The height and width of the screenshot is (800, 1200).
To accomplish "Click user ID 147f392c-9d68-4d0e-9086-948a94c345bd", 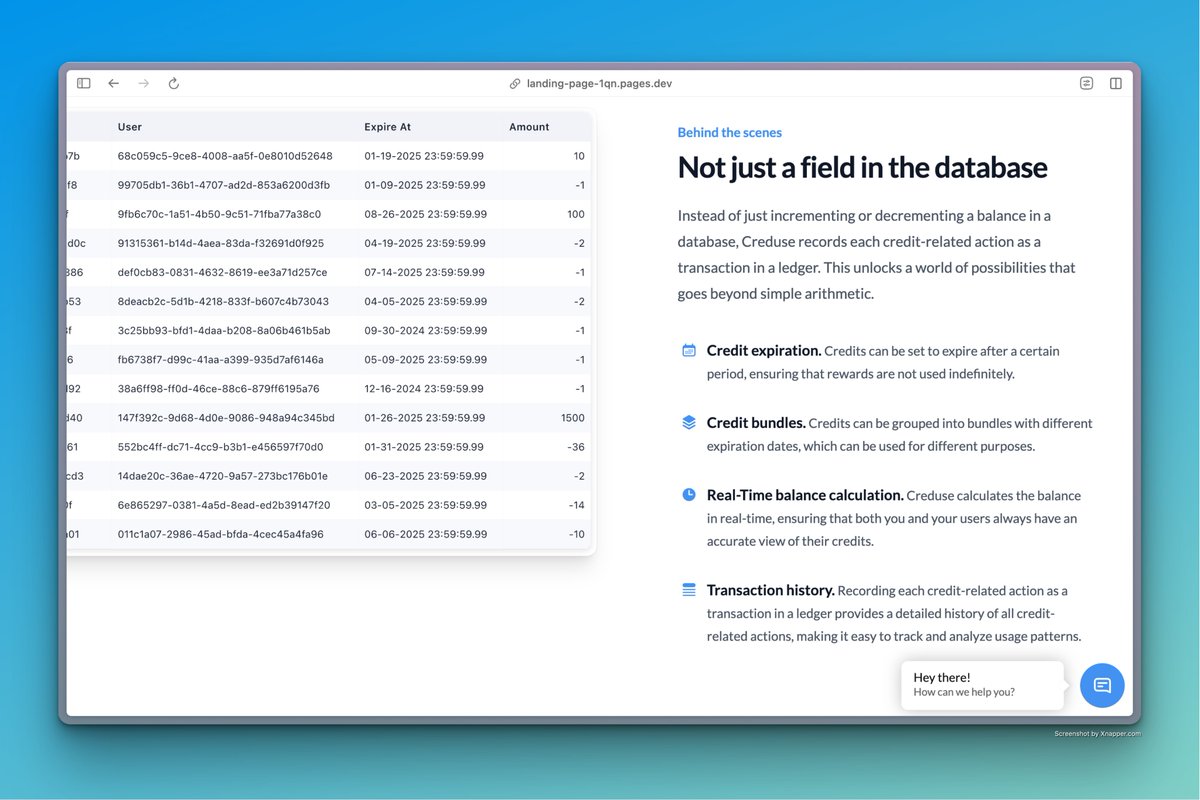I will coord(226,417).
